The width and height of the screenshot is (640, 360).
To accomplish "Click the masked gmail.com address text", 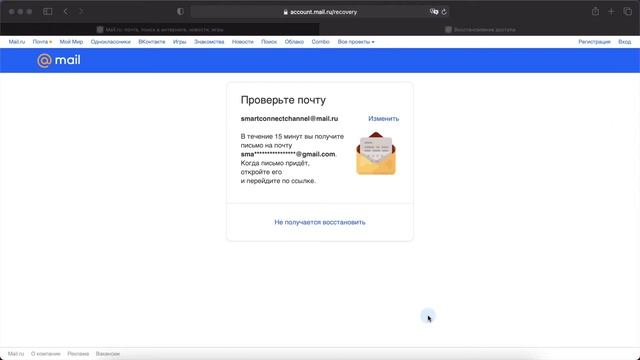I will coord(288,154).
